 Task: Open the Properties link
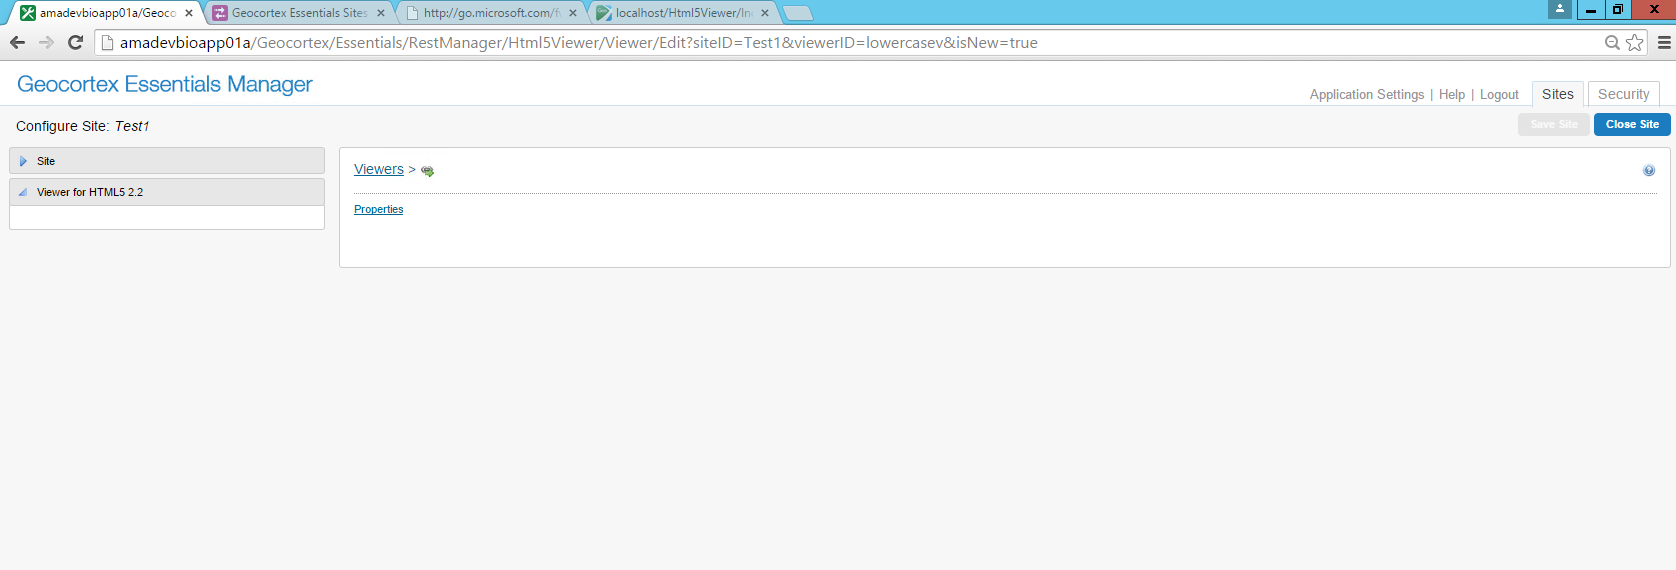(x=378, y=209)
